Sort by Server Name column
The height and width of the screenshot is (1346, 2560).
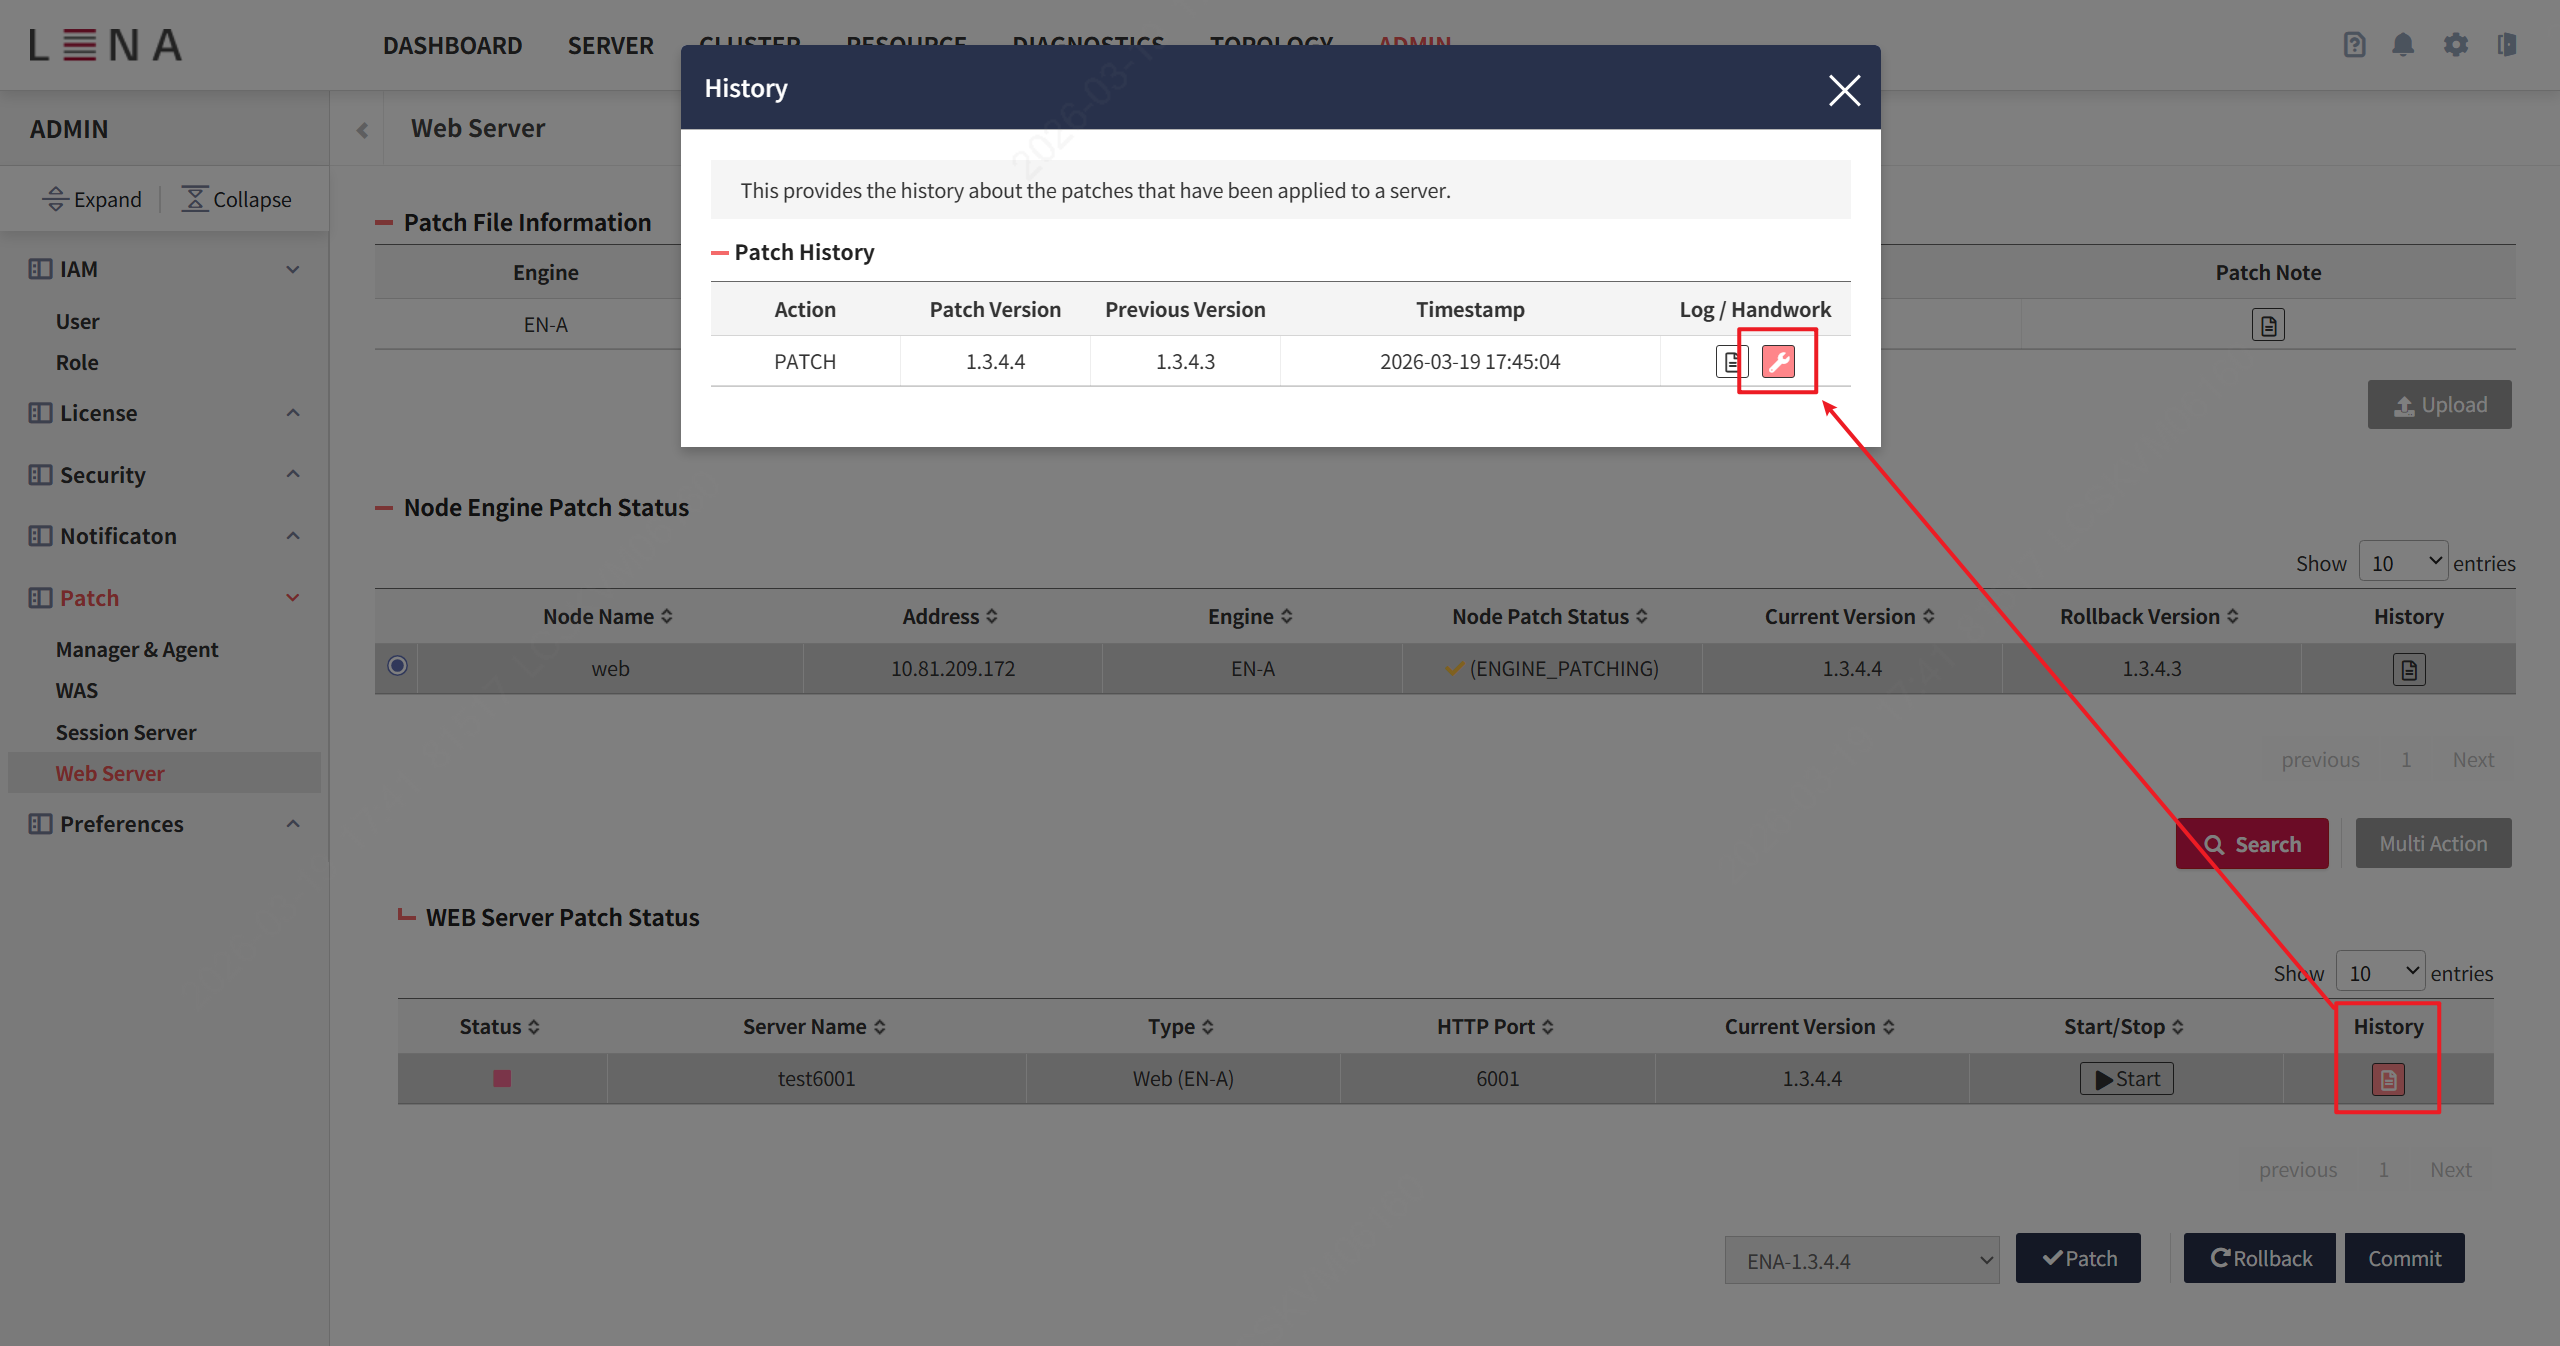tap(814, 1027)
